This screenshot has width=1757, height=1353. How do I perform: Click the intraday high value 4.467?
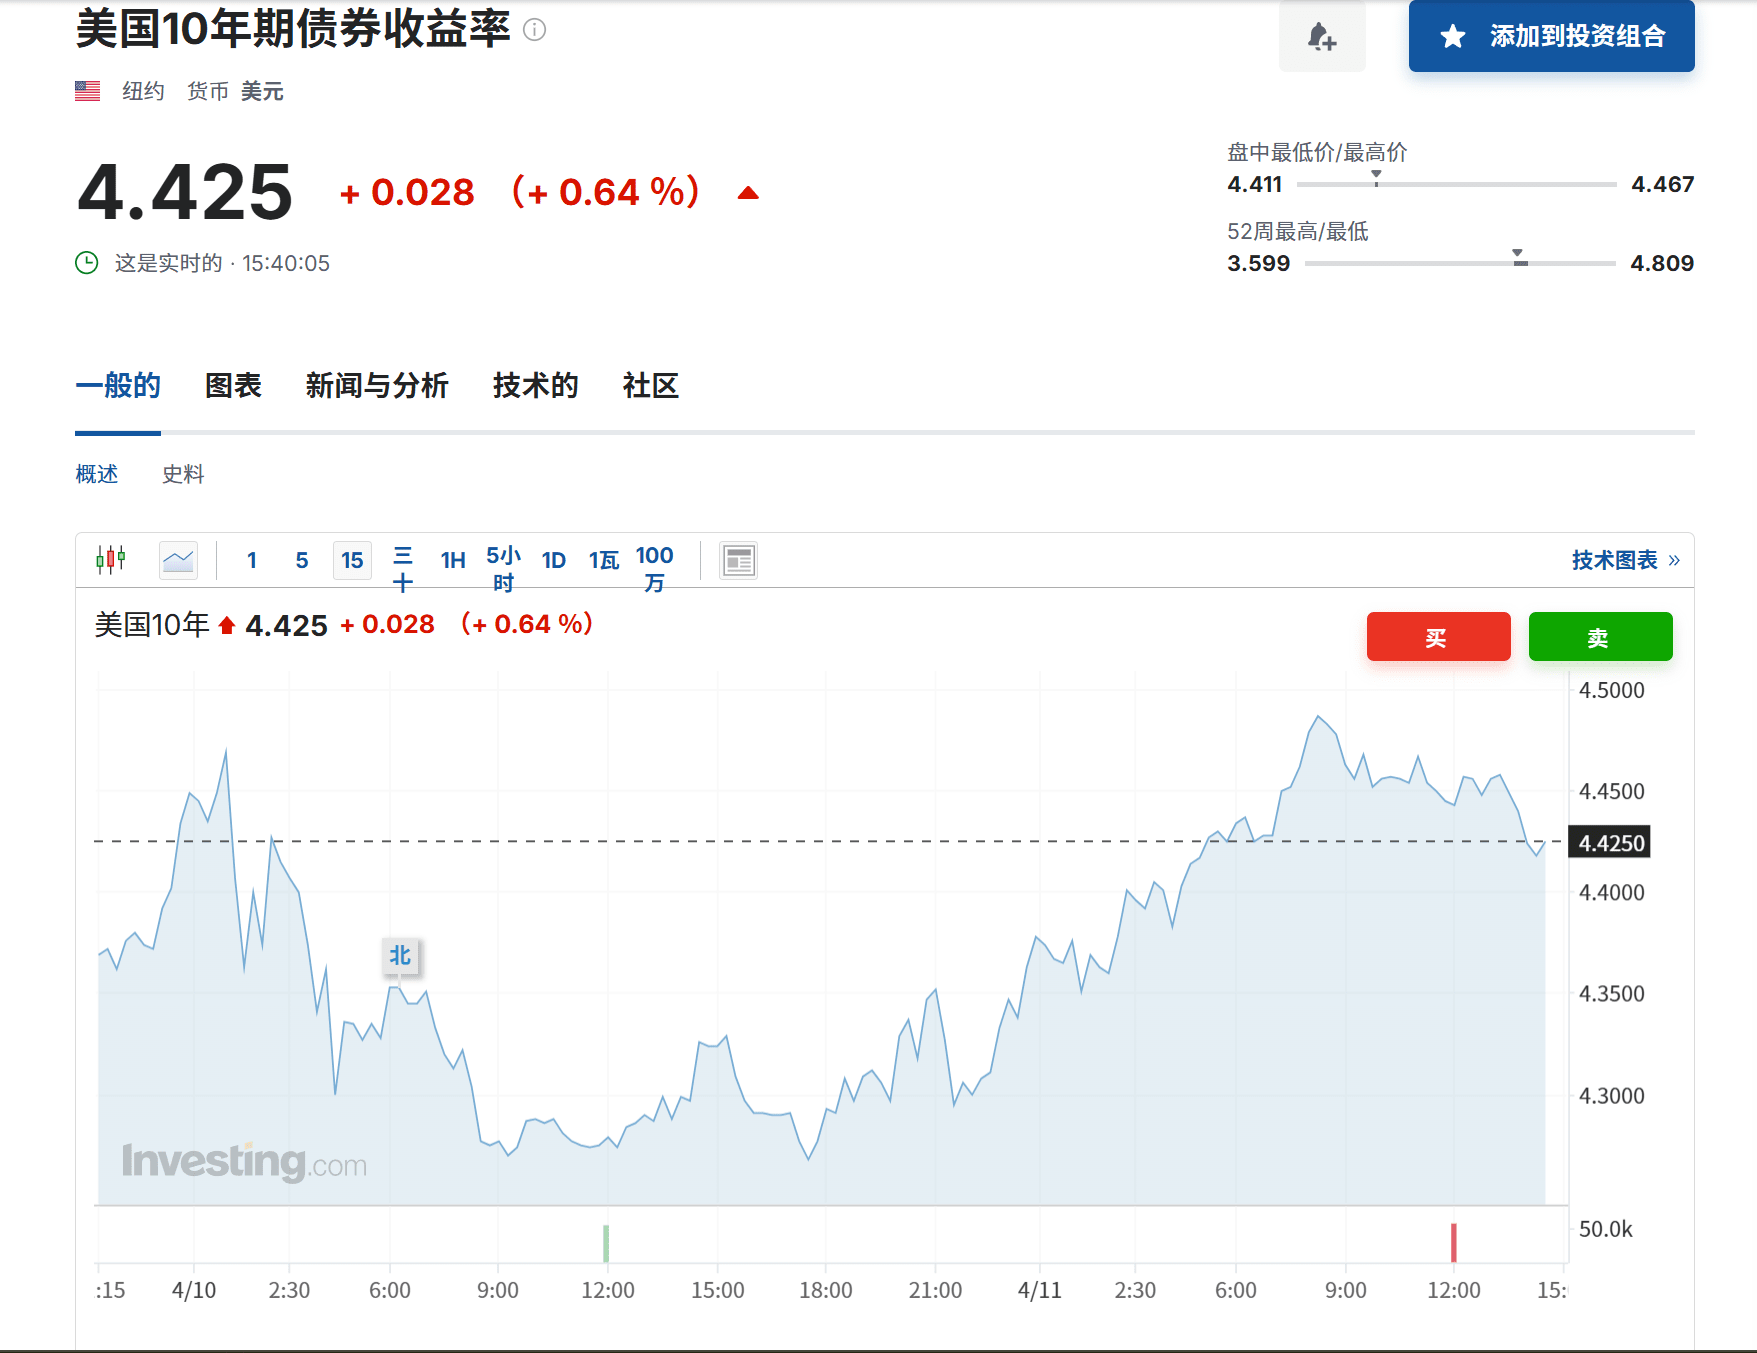tap(1663, 184)
